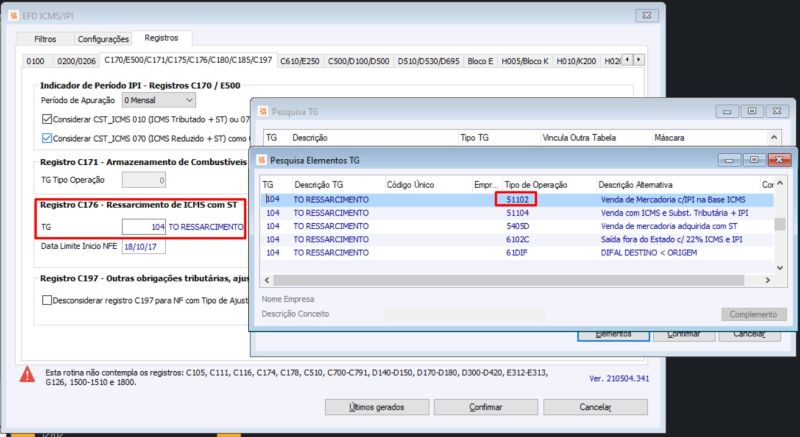This screenshot has height=437, width=800.
Task: Click the Últimos gerados button
Action: pyautogui.click(x=377, y=407)
